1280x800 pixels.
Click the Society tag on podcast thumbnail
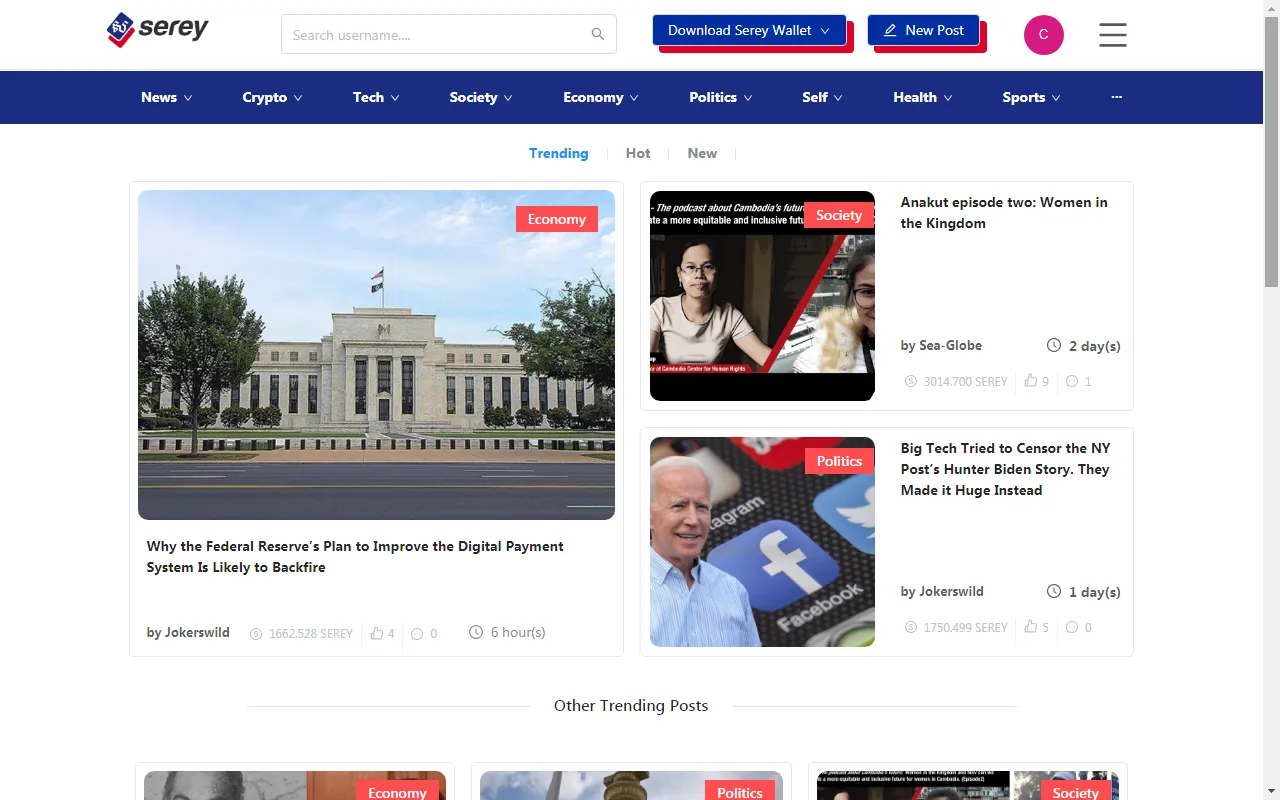click(x=839, y=215)
